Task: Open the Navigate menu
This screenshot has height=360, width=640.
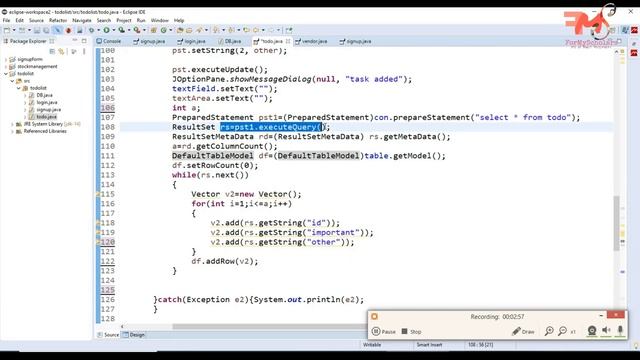Action: click(82, 20)
